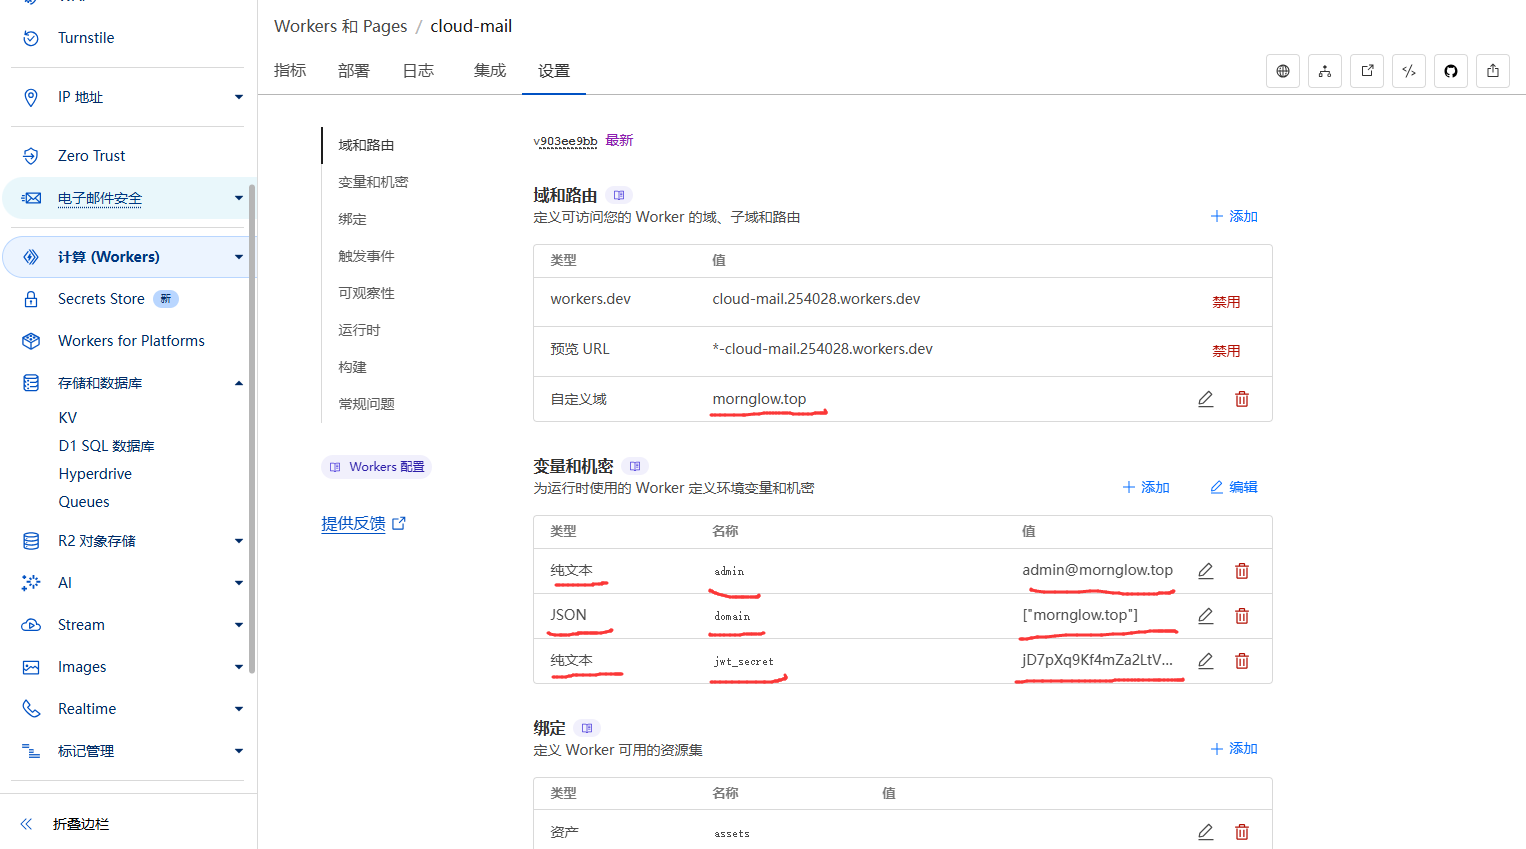The image size is (1526, 849).
Task: Open the 日志 tab
Action: pyautogui.click(x=417, y=70)
